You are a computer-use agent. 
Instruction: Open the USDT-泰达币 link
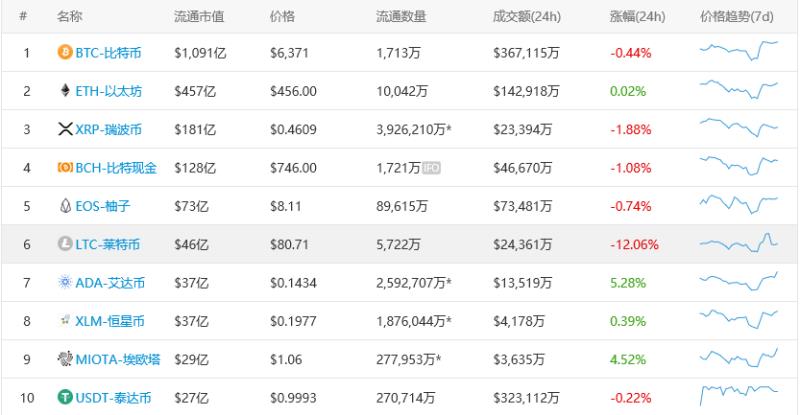(113, 397)
